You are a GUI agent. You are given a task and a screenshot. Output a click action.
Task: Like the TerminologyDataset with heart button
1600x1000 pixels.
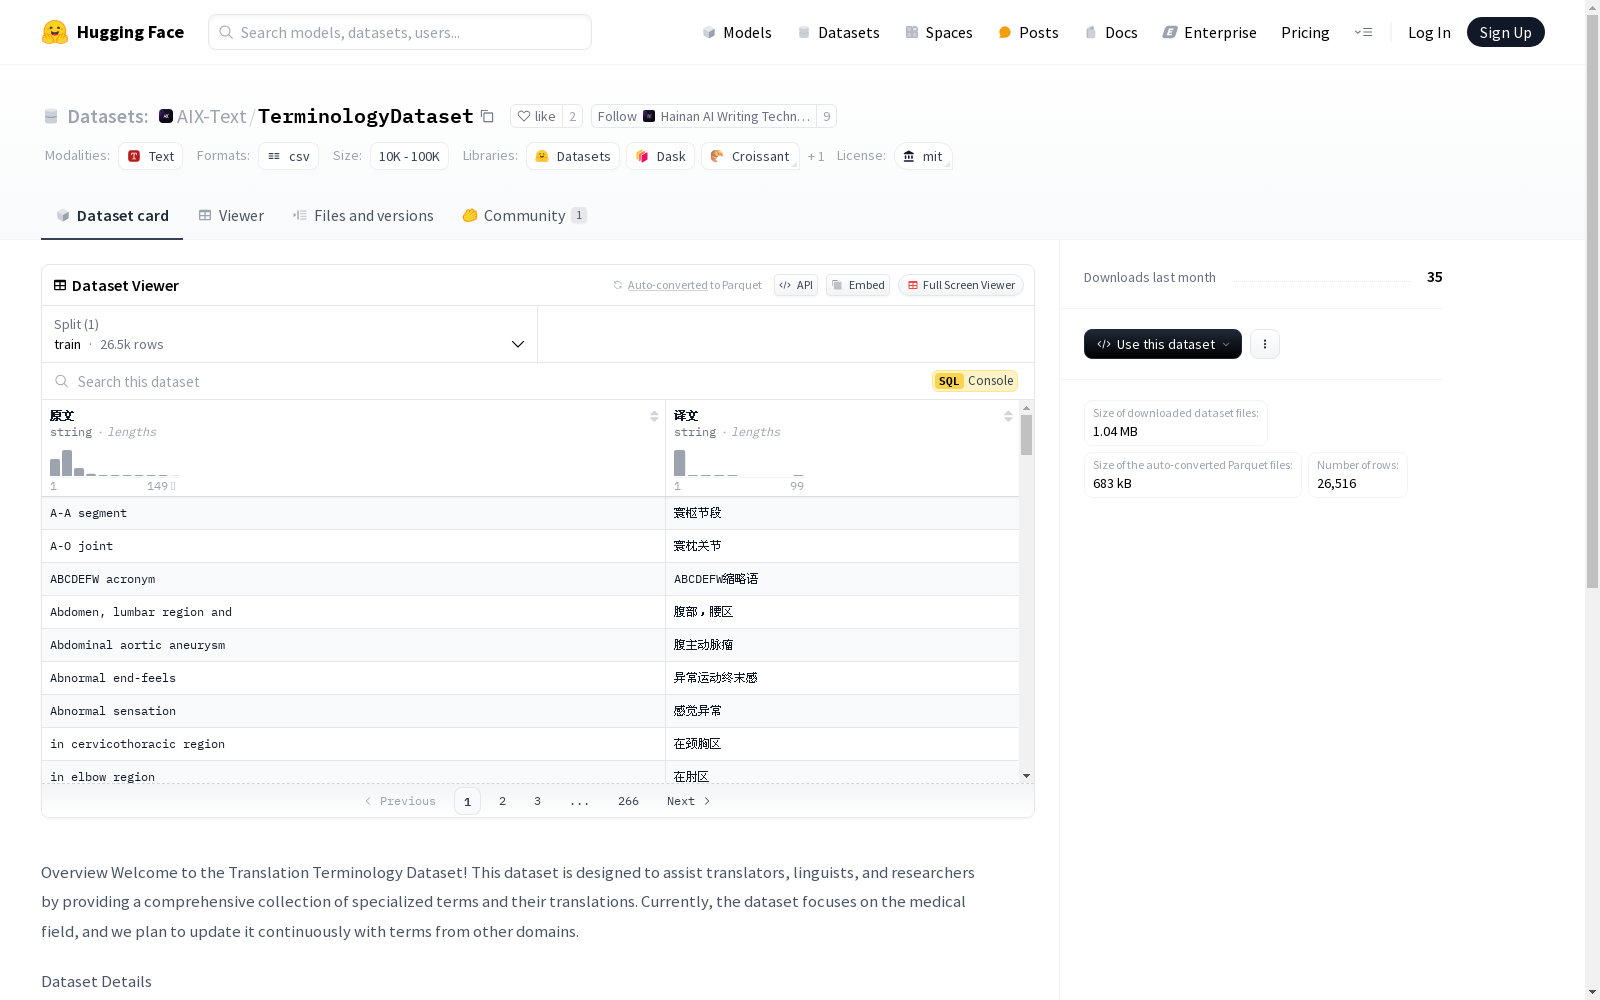click(x=536, y=116)
